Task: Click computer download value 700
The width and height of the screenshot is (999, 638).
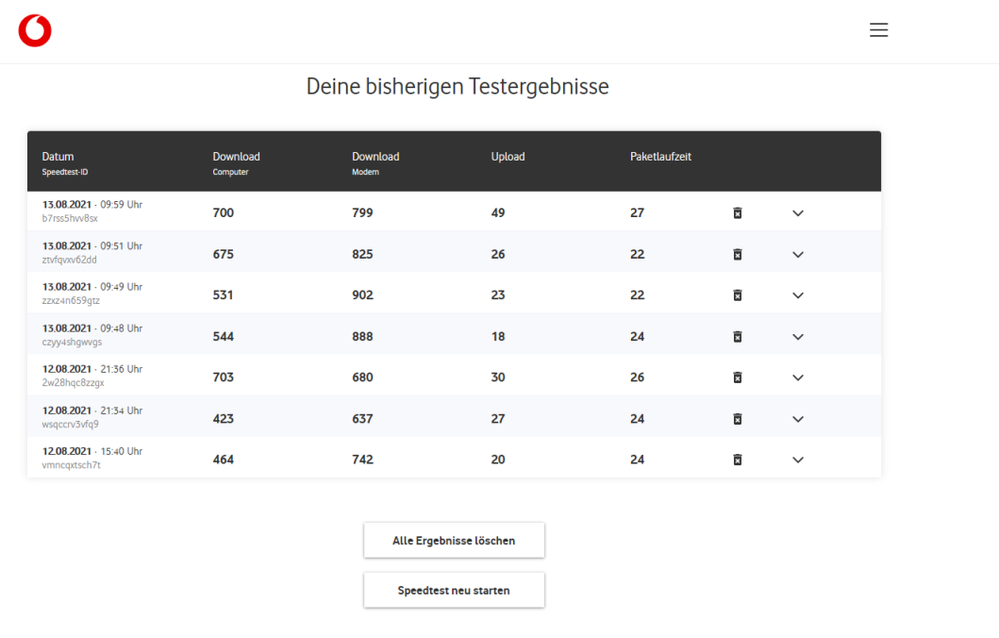Action: coord(223,213)
